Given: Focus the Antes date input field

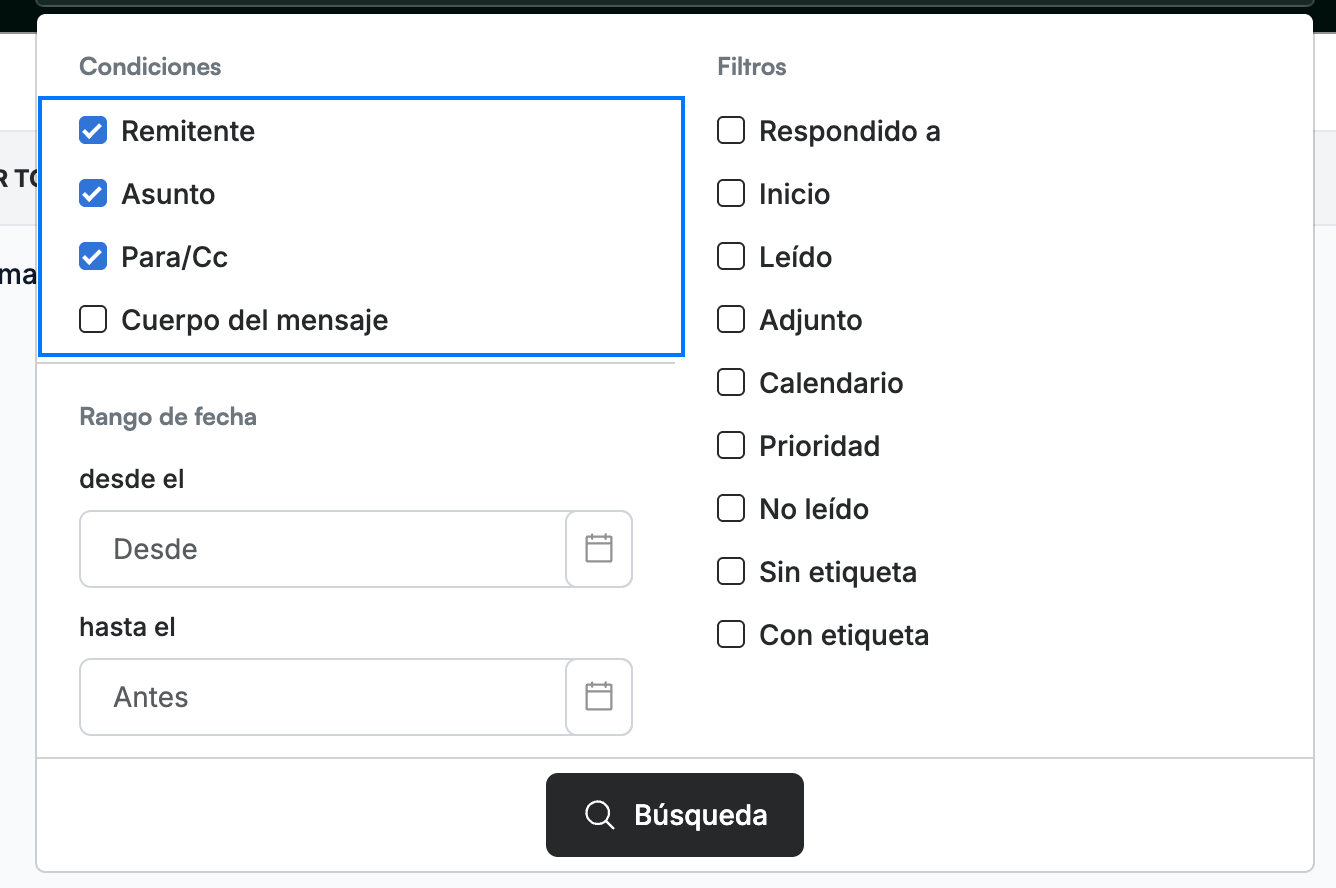Looking at the screenshot, I should coord(323,697).
